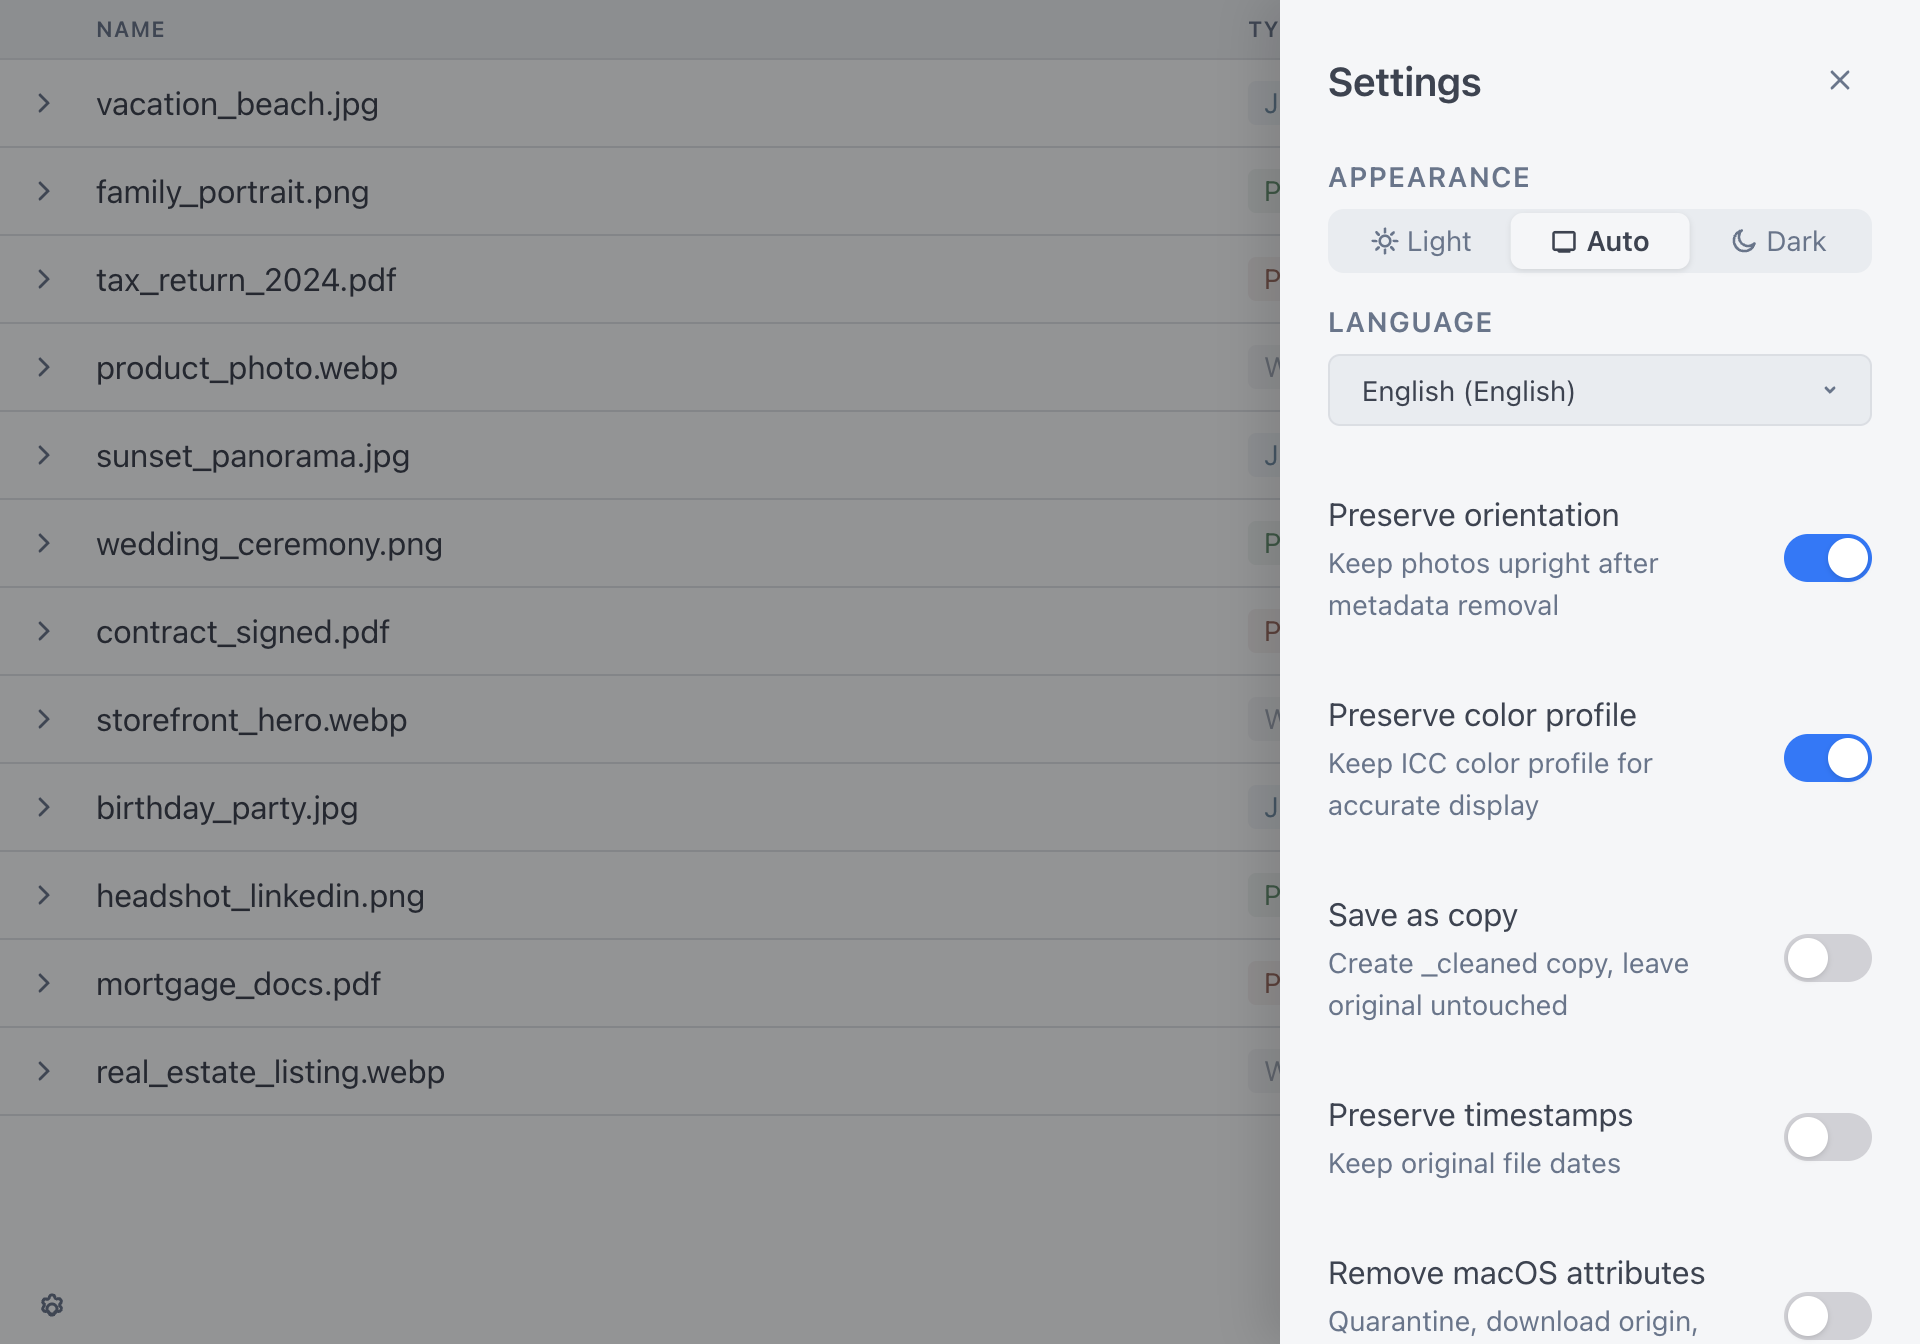The height and width of the screenshot is (1344, 1920).
Task: Click the sun icon for Light mode
Action: coord(1384,241)
